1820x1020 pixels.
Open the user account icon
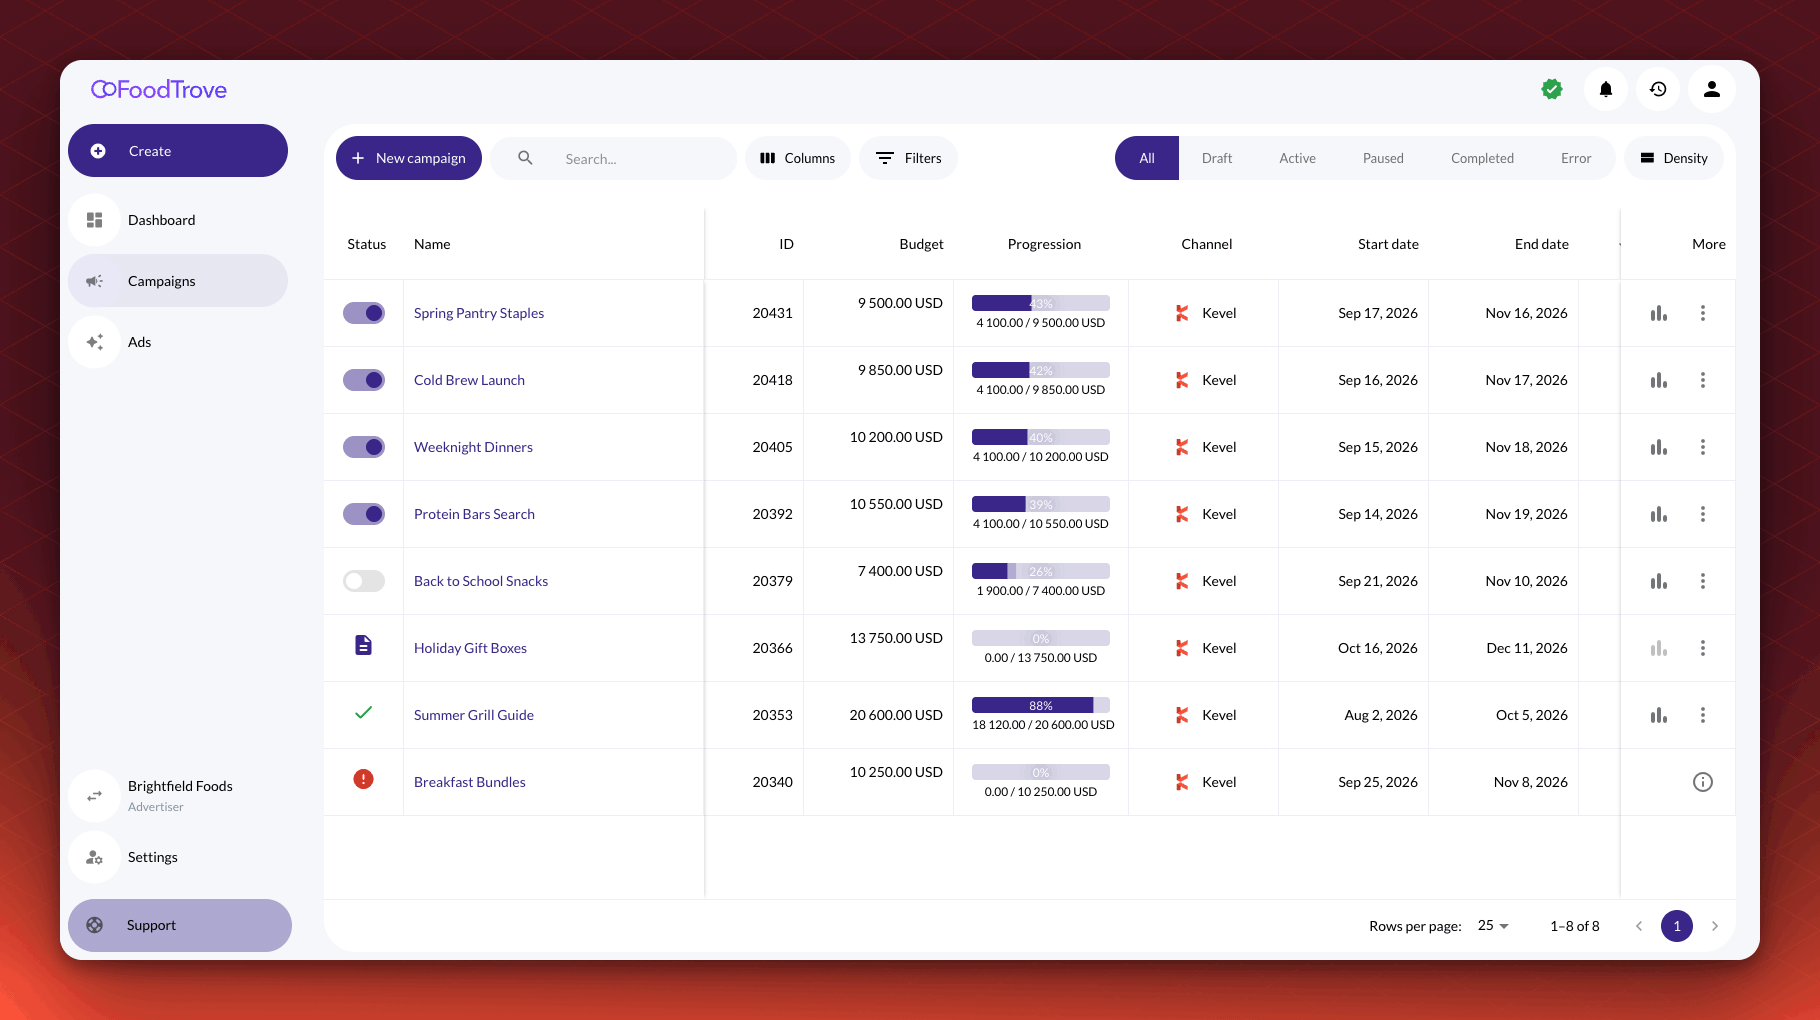(1712, 90)
